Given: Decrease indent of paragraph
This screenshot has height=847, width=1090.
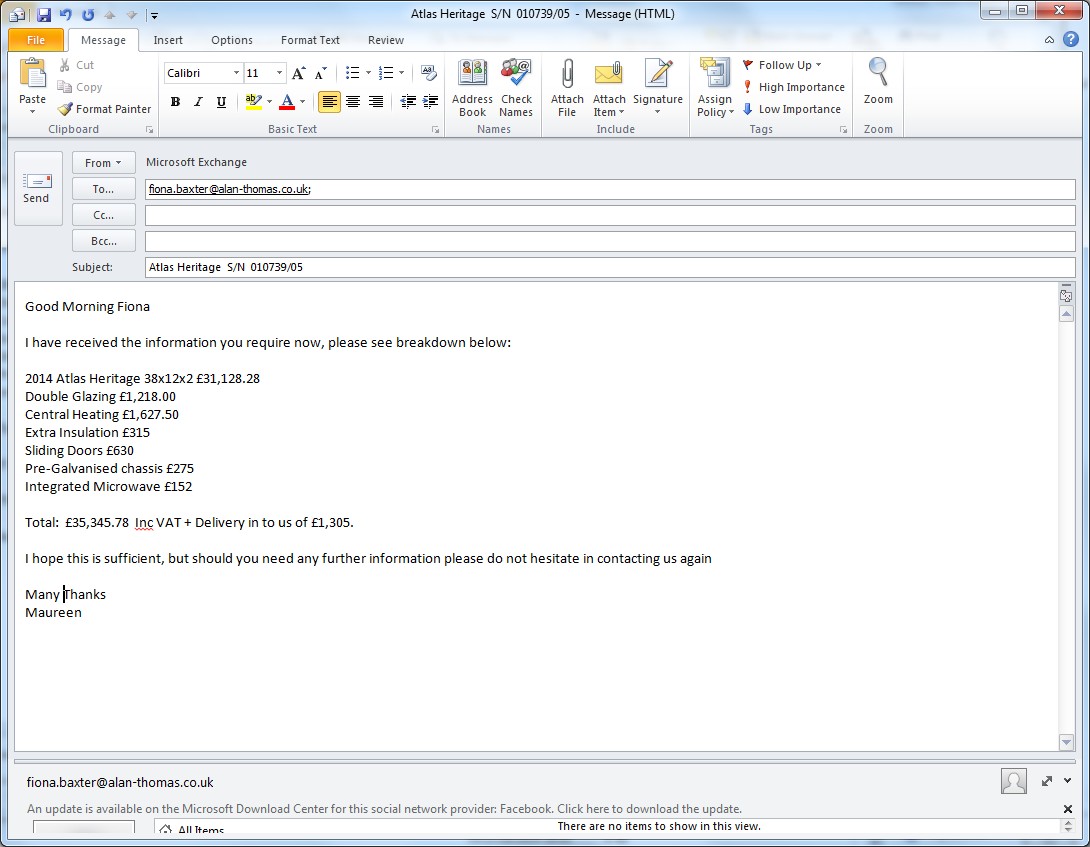Looking at the screenshot, I should pos(408,102).
